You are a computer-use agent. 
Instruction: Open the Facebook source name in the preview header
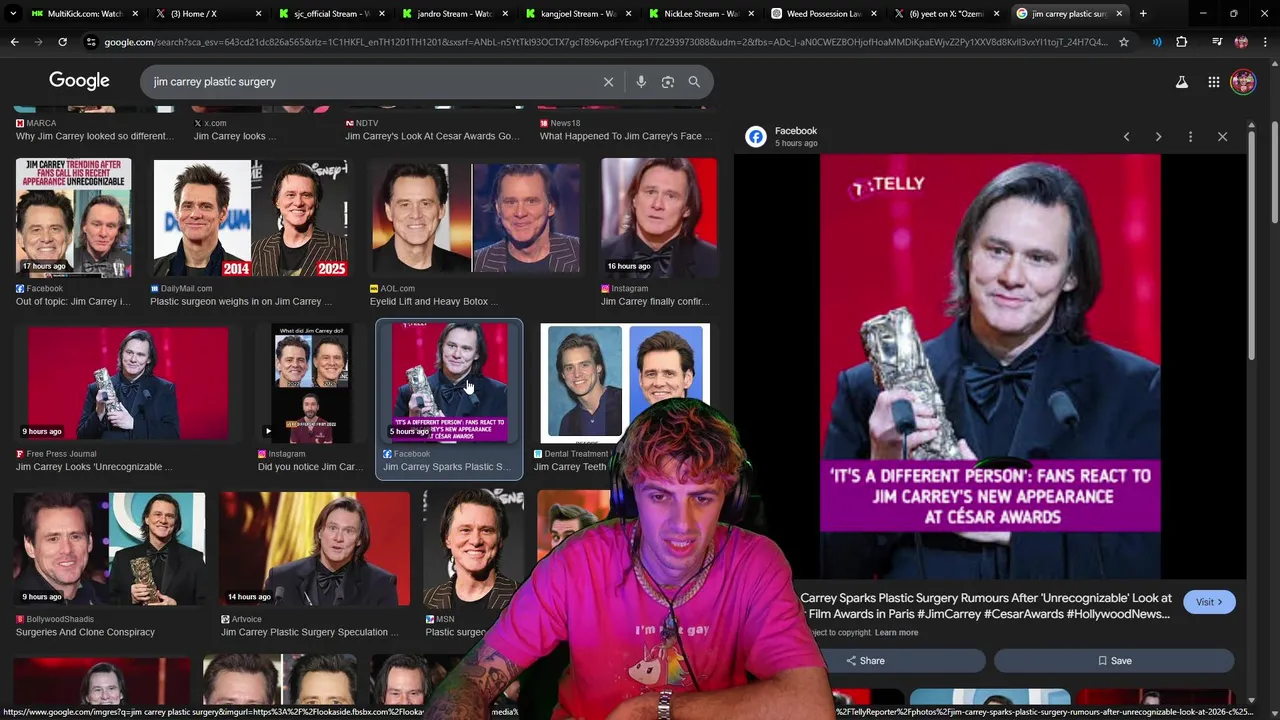tap(796, 131)
